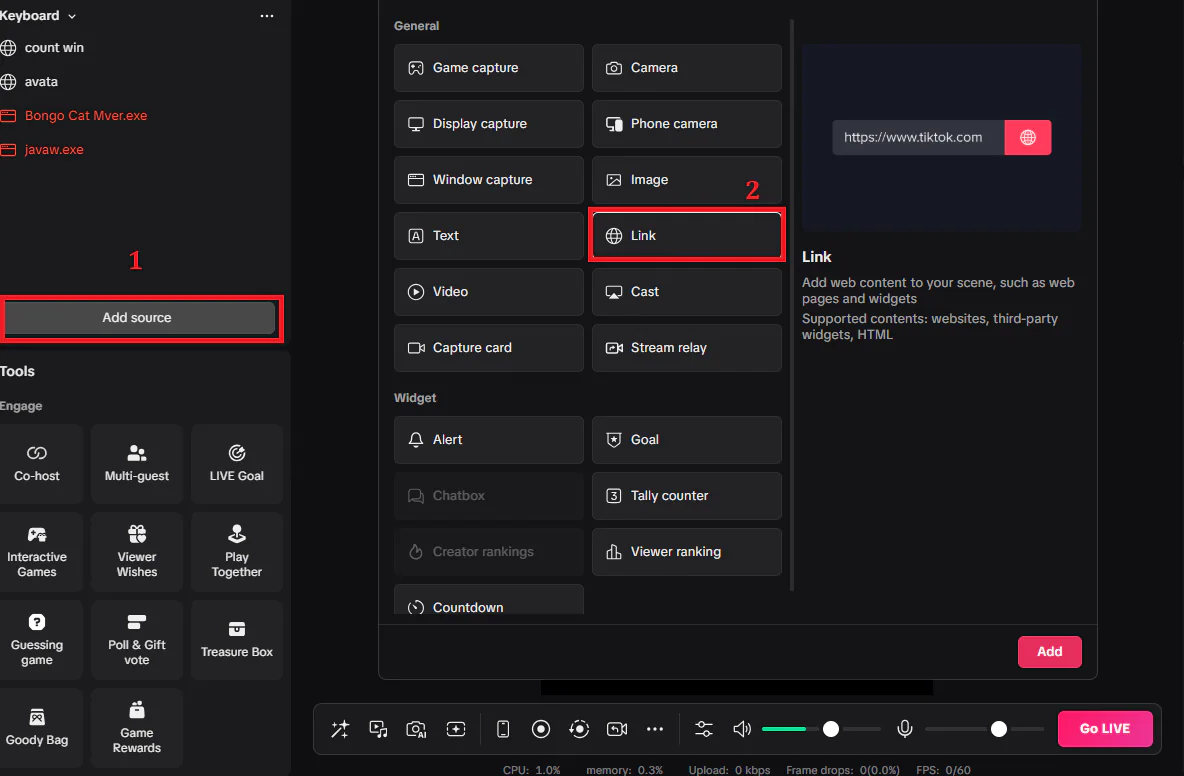The width and height of the screenshot is (1184, 776).
Task: Adjust the microphone volume slider
Action: 998,728
